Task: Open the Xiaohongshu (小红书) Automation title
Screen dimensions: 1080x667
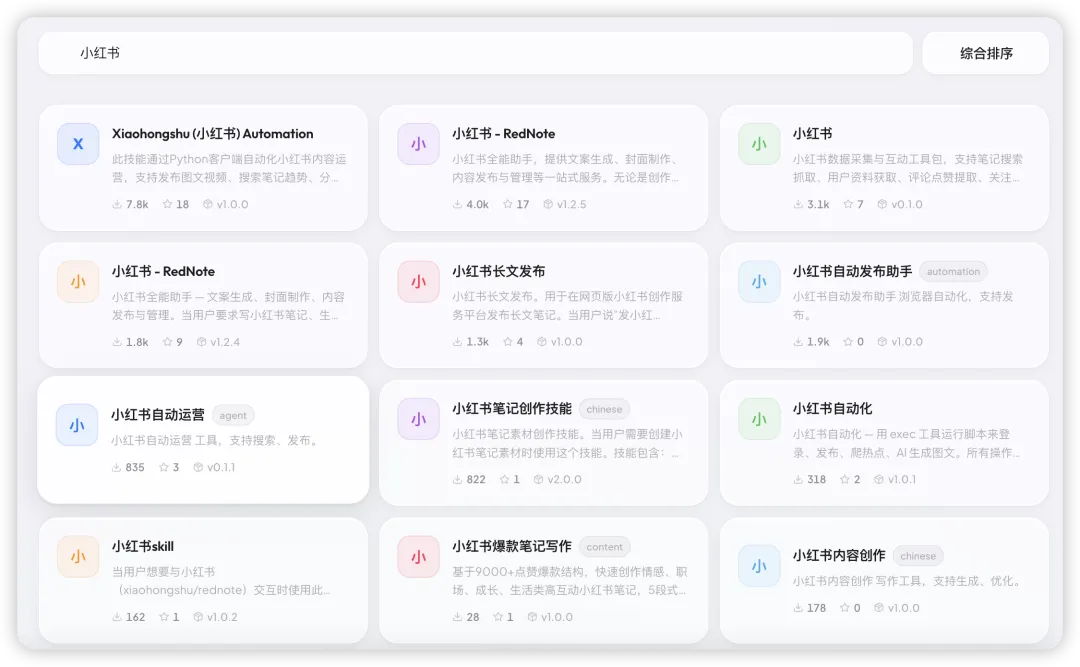Action: (x=213, y=134)
